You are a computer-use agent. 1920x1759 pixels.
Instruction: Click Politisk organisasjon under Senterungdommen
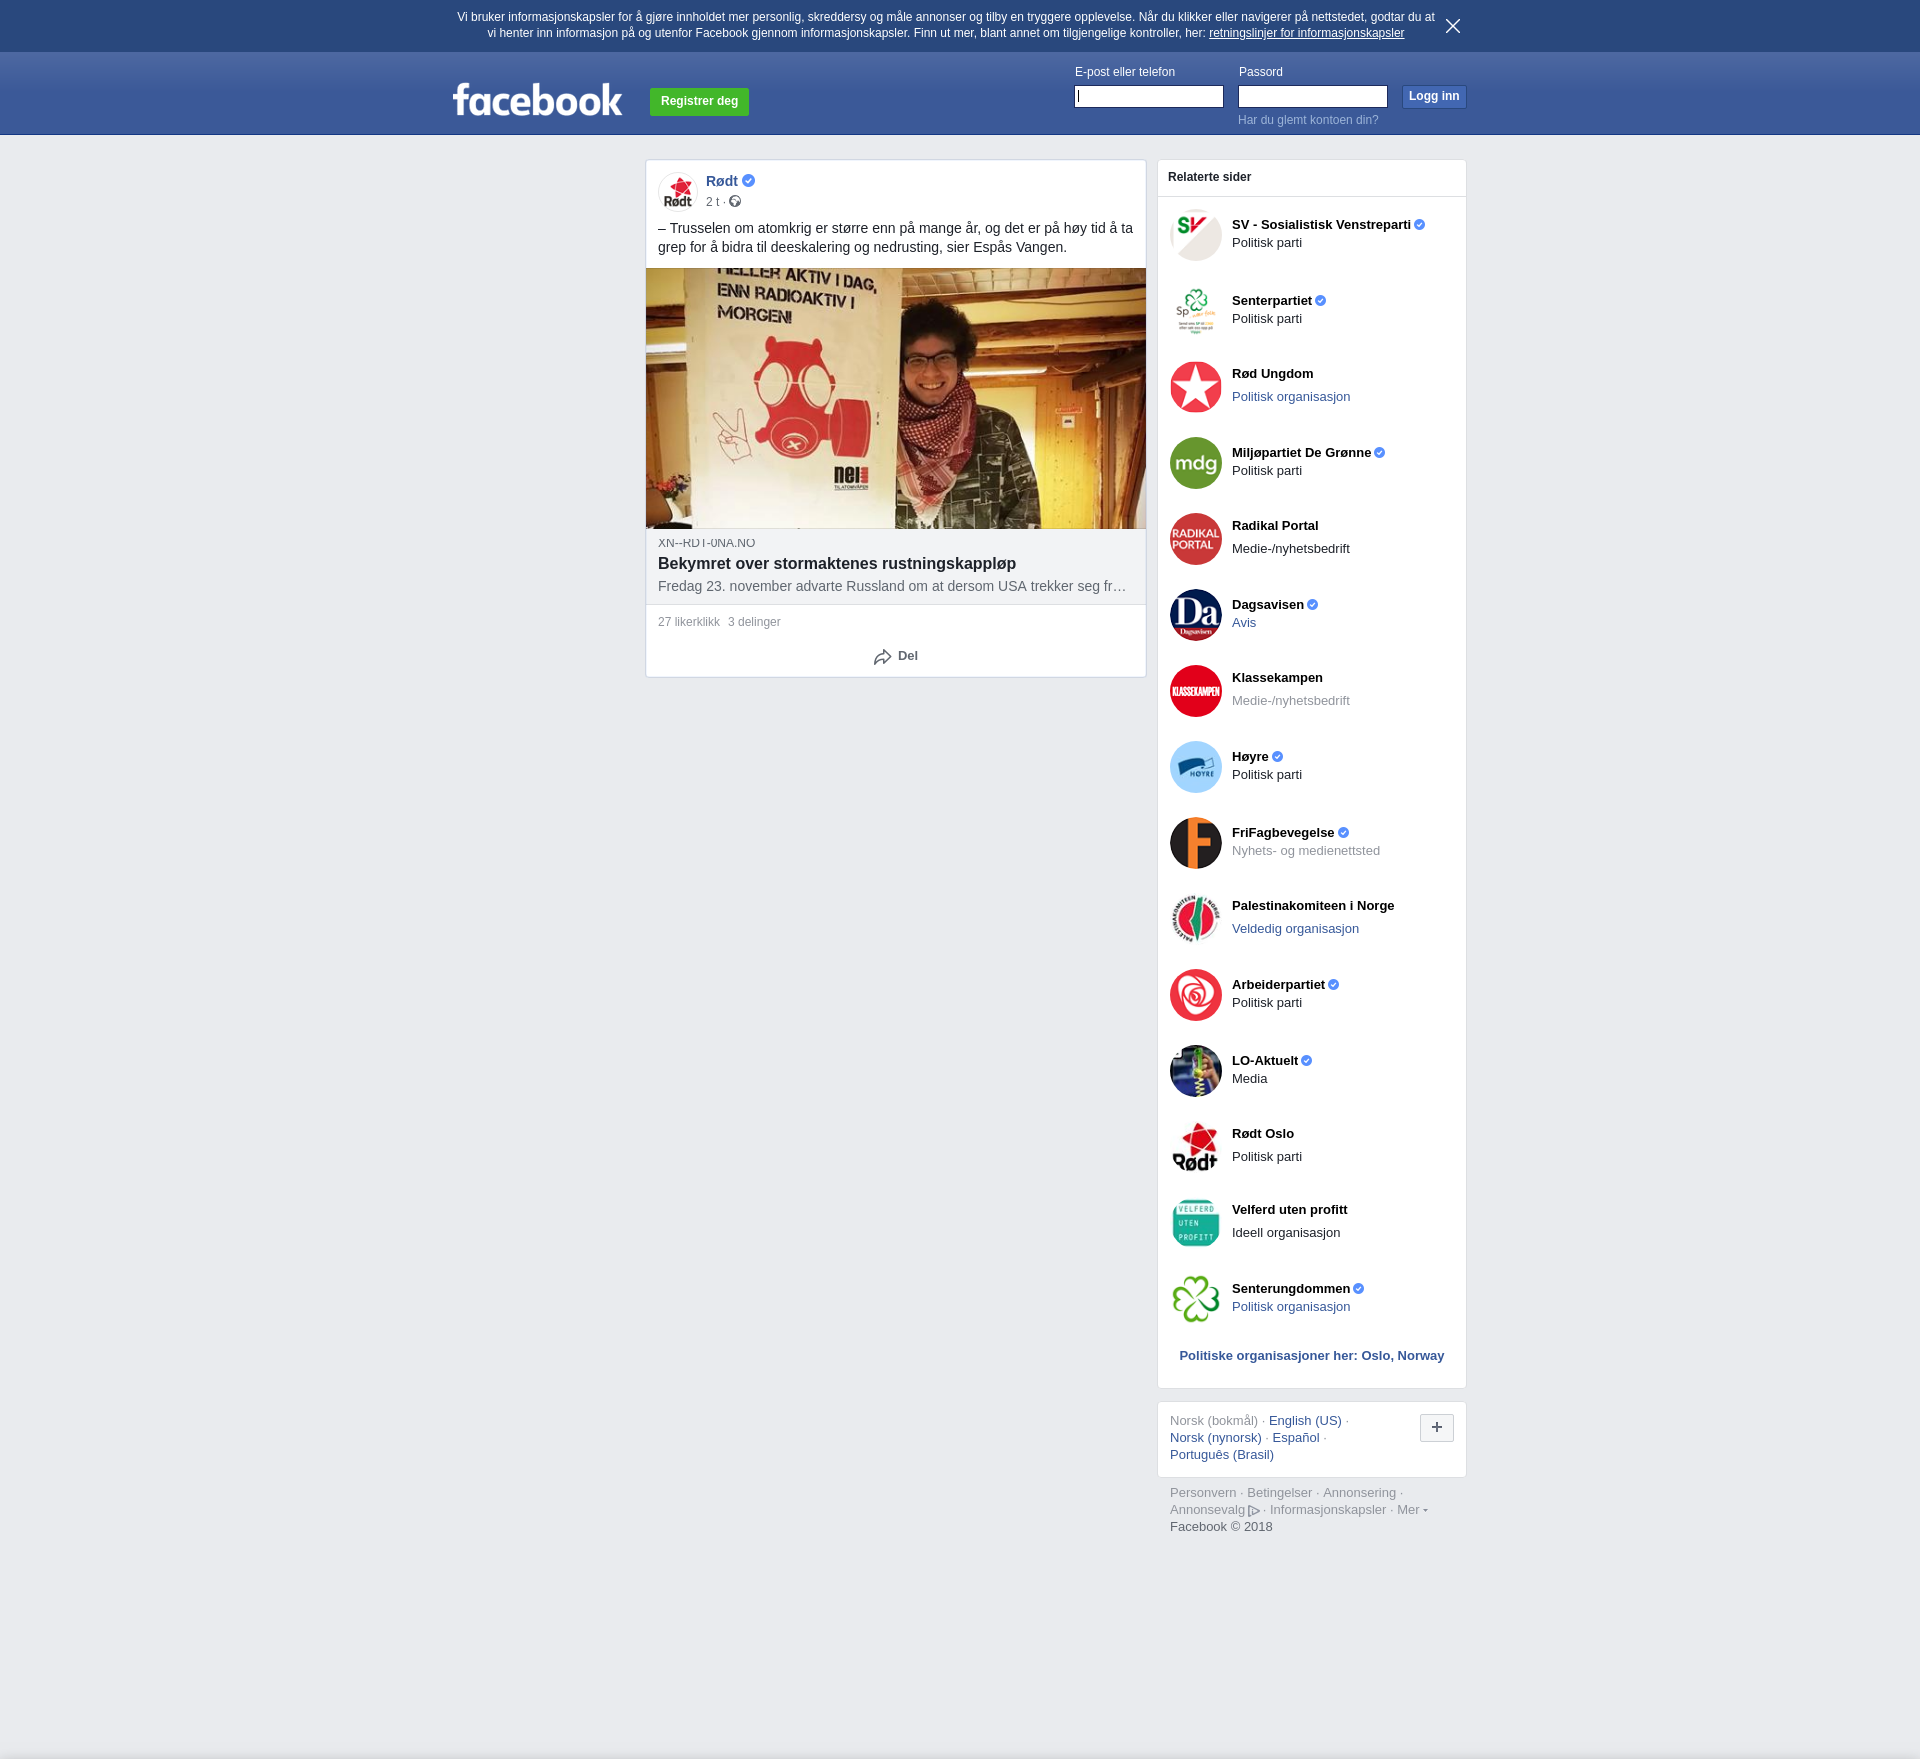tap(1291, 1307)
